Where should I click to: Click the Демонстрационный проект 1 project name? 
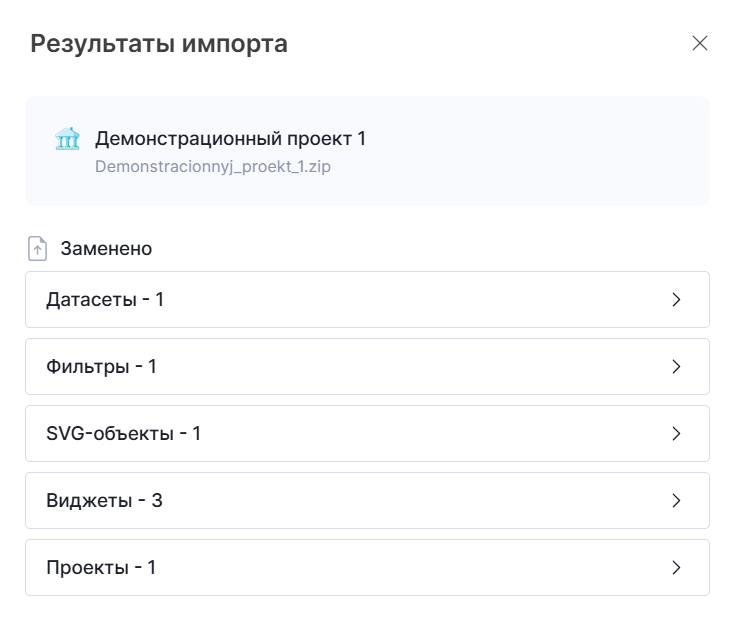coord(230,139)
